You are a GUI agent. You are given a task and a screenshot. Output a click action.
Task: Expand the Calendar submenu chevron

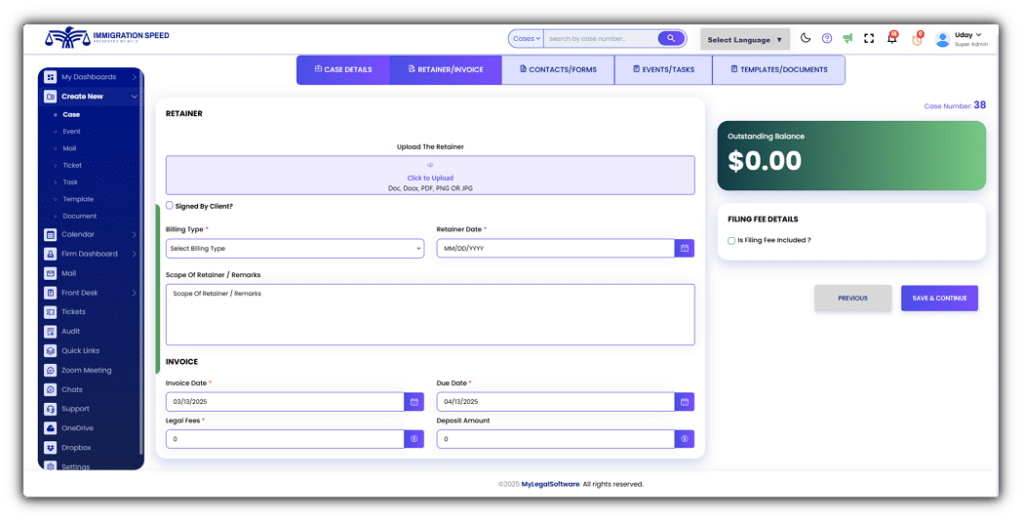point(134,235)
